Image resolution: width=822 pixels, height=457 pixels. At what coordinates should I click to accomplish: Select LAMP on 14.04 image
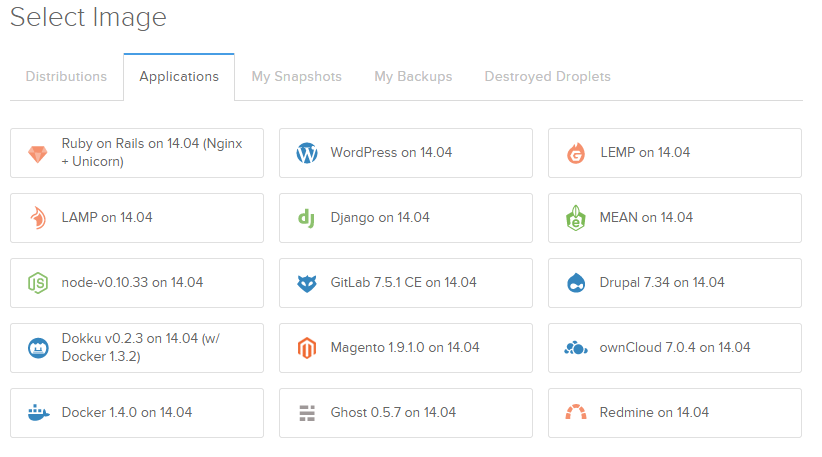(137, 218)
